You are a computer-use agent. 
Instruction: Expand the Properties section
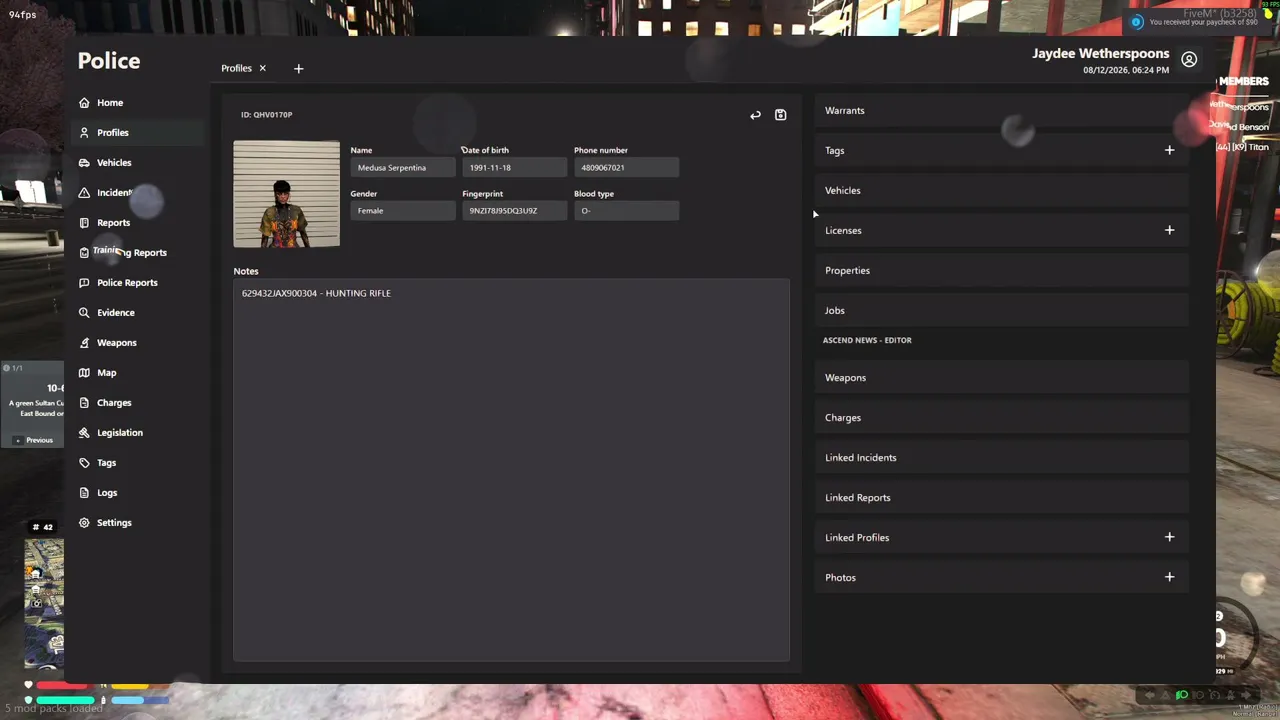pos(1002,270)
